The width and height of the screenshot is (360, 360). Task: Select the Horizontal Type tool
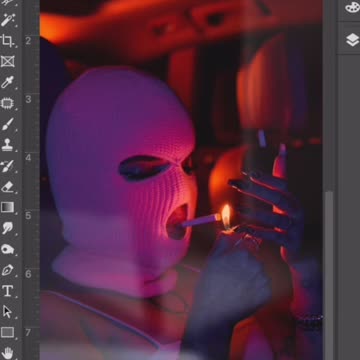click(7, 291)
